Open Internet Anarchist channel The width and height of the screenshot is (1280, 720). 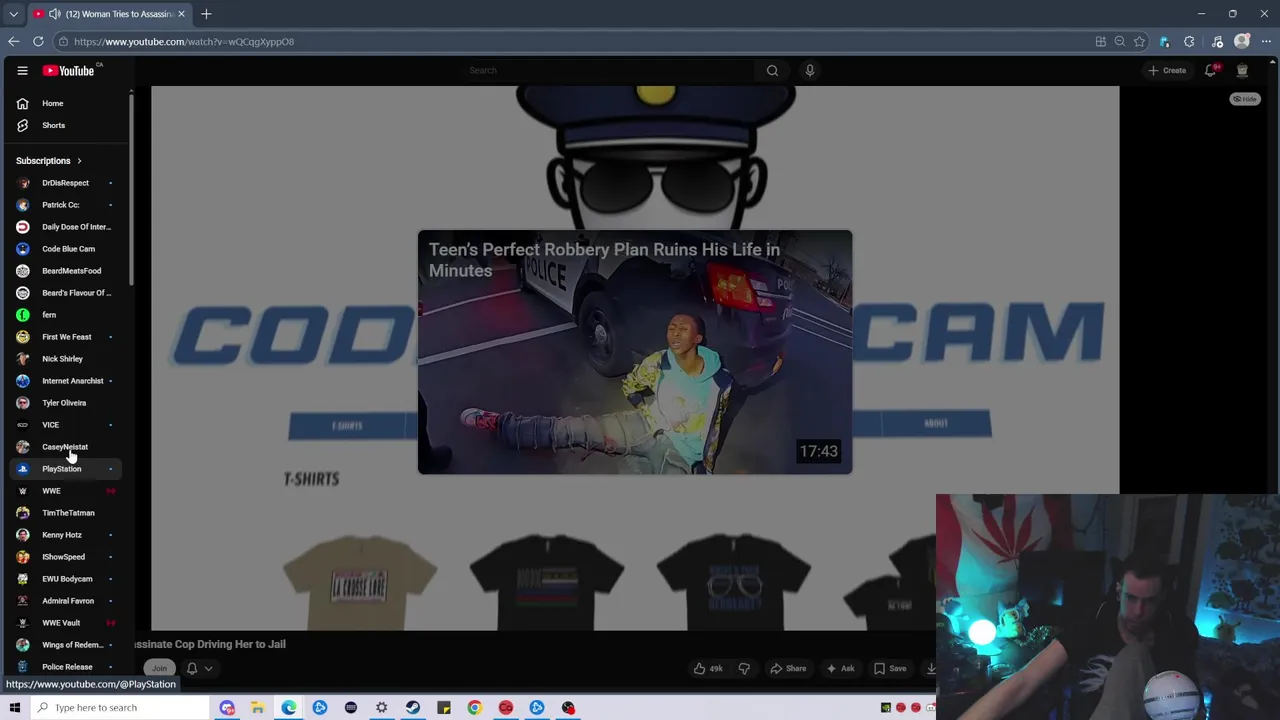(66, 381)
